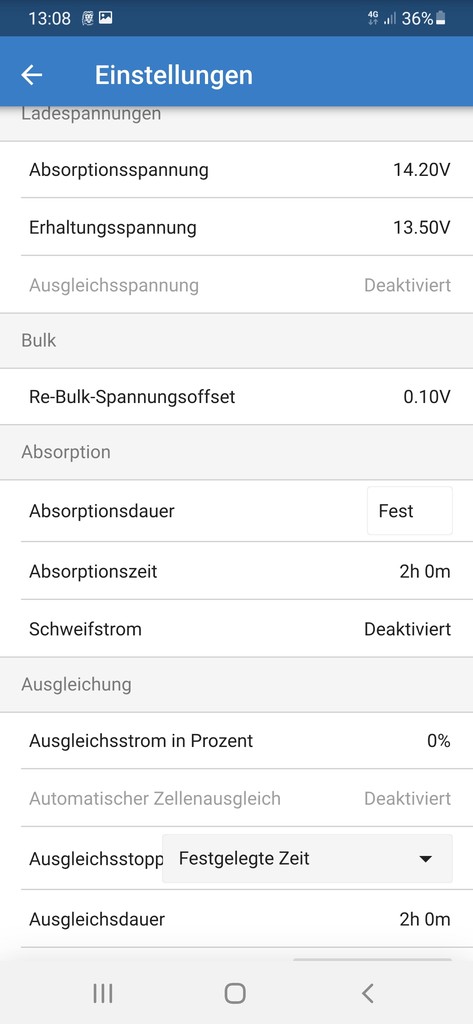The height and width of the screenshot is (1024, 473).
Task: Tap the disabled Ausgleichsspannung row
Action: [236, 285]
